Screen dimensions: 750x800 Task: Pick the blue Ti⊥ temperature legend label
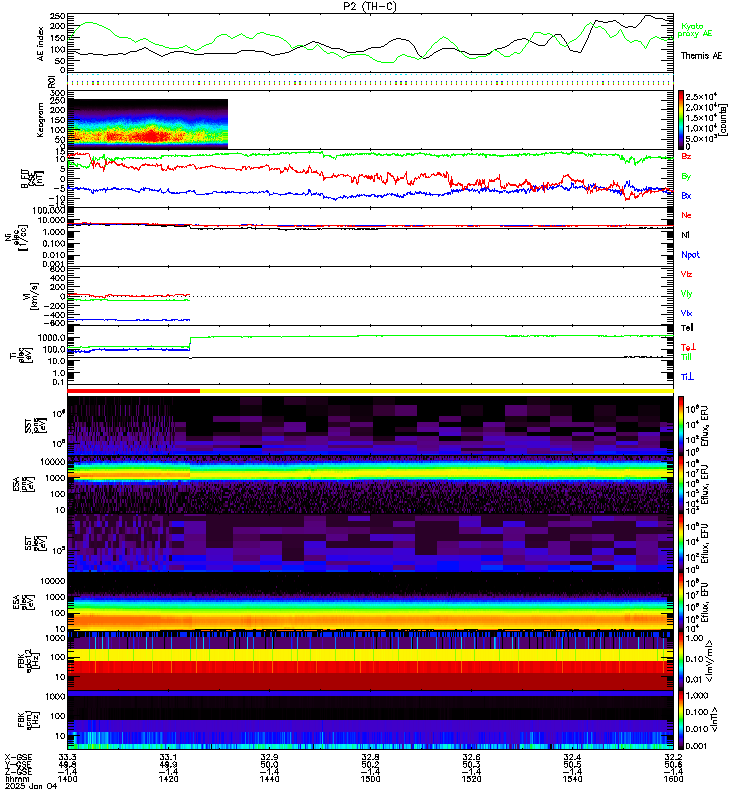(687, 377)
